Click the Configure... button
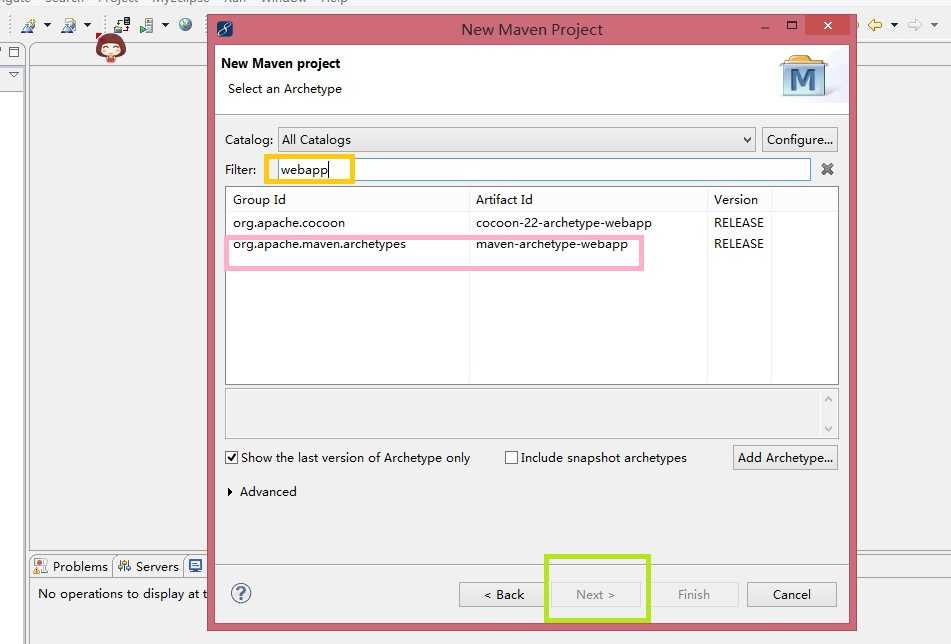The image size is (951, 644). [799, 139]
